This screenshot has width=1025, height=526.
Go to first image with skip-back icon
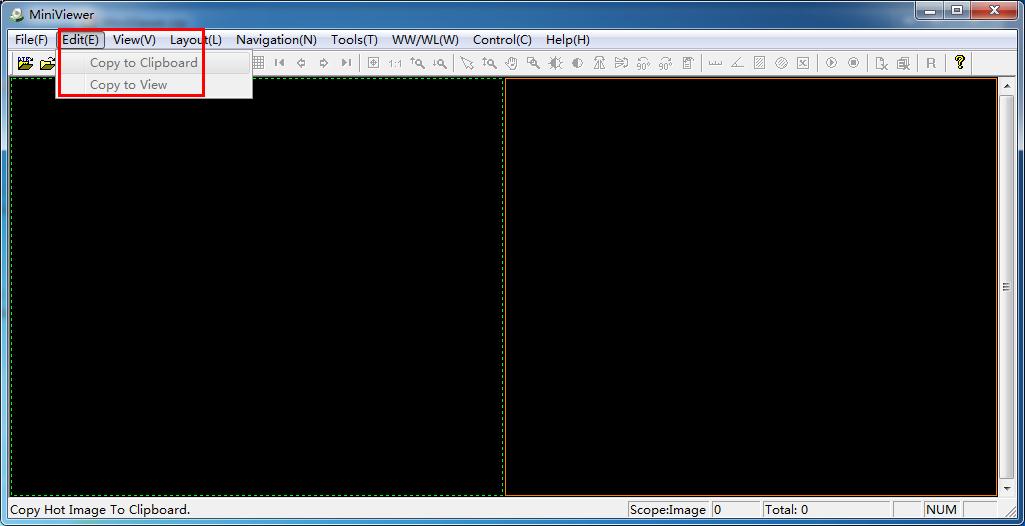279,63
